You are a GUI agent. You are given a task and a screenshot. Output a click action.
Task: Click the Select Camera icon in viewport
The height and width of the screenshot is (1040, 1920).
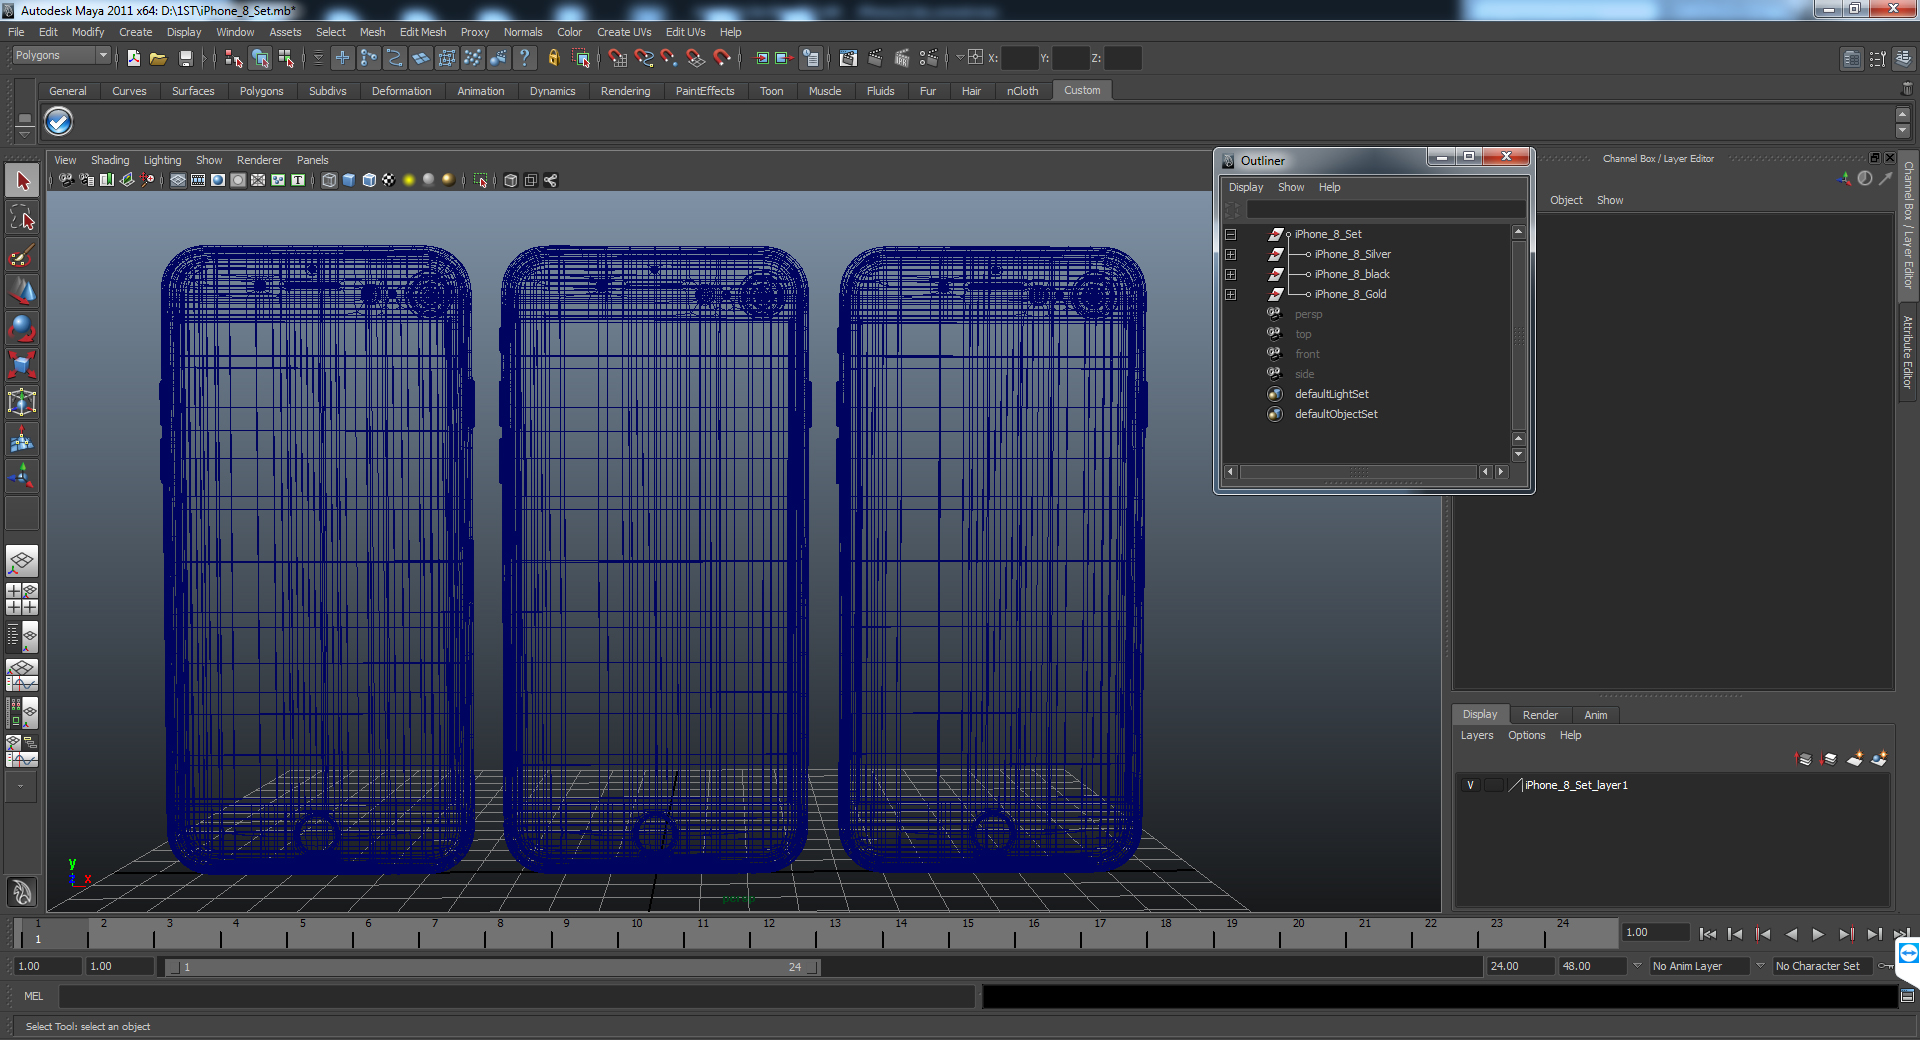coord(66,180)
